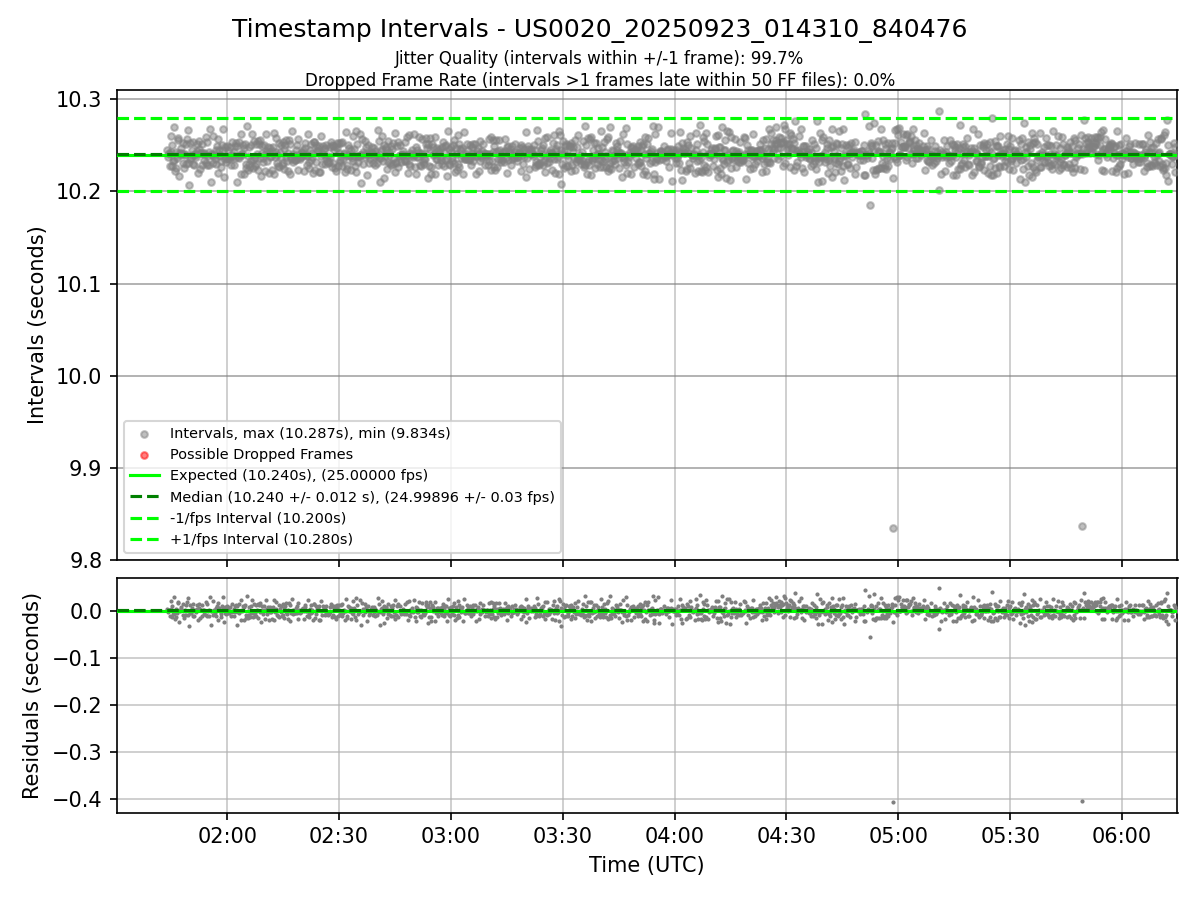Click the x-axis tick label 03:30

[x=563, y=835]
